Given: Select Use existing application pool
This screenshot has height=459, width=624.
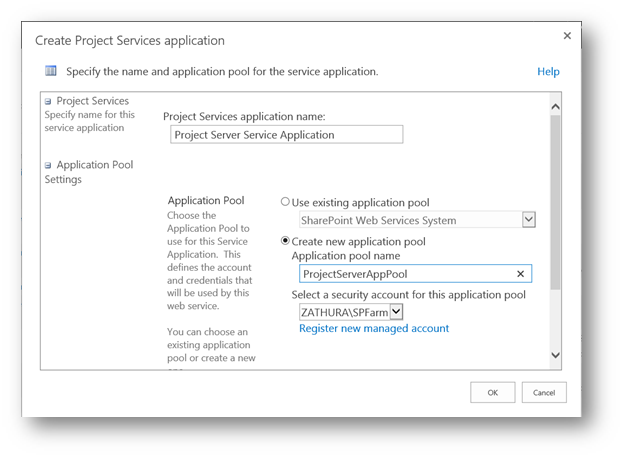Looking at the screenshot, I should tap(285, 202).
